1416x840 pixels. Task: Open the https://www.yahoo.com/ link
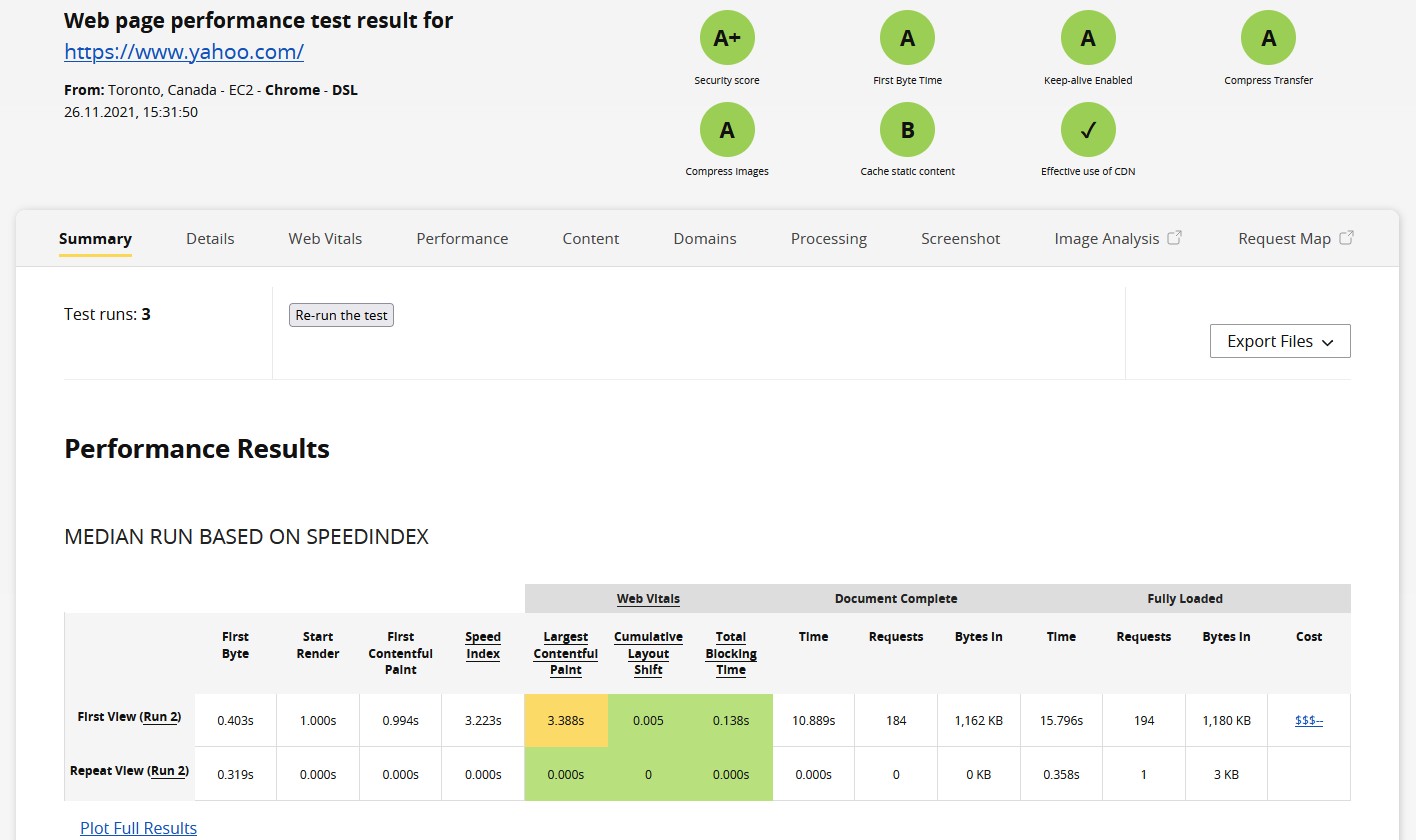click(184, 51)
